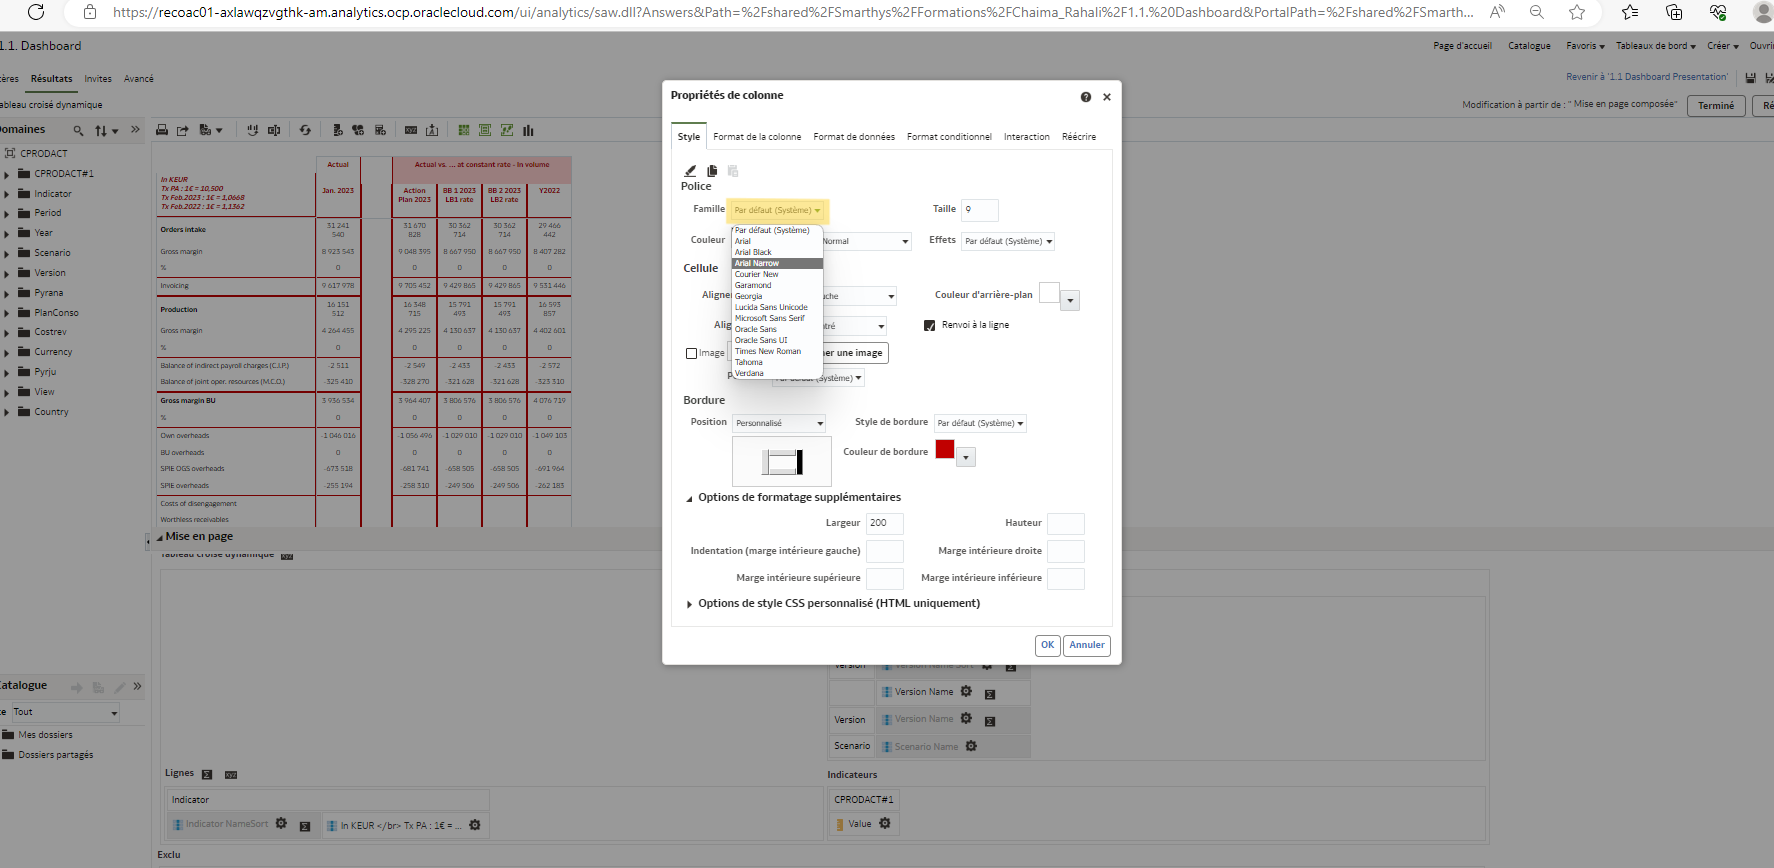
Task: Click sigma totals icon beside Lignes
Action: coord(207,774)
